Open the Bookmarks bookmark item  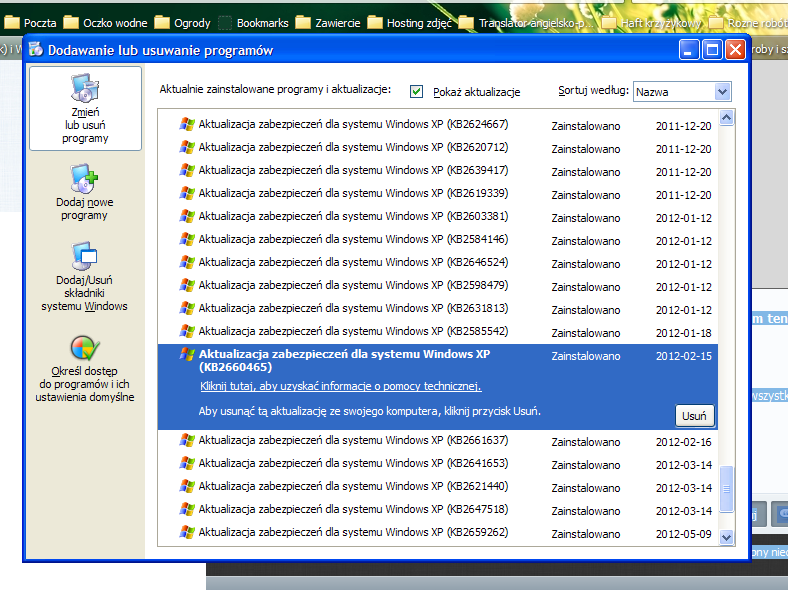tap(253, 23)
